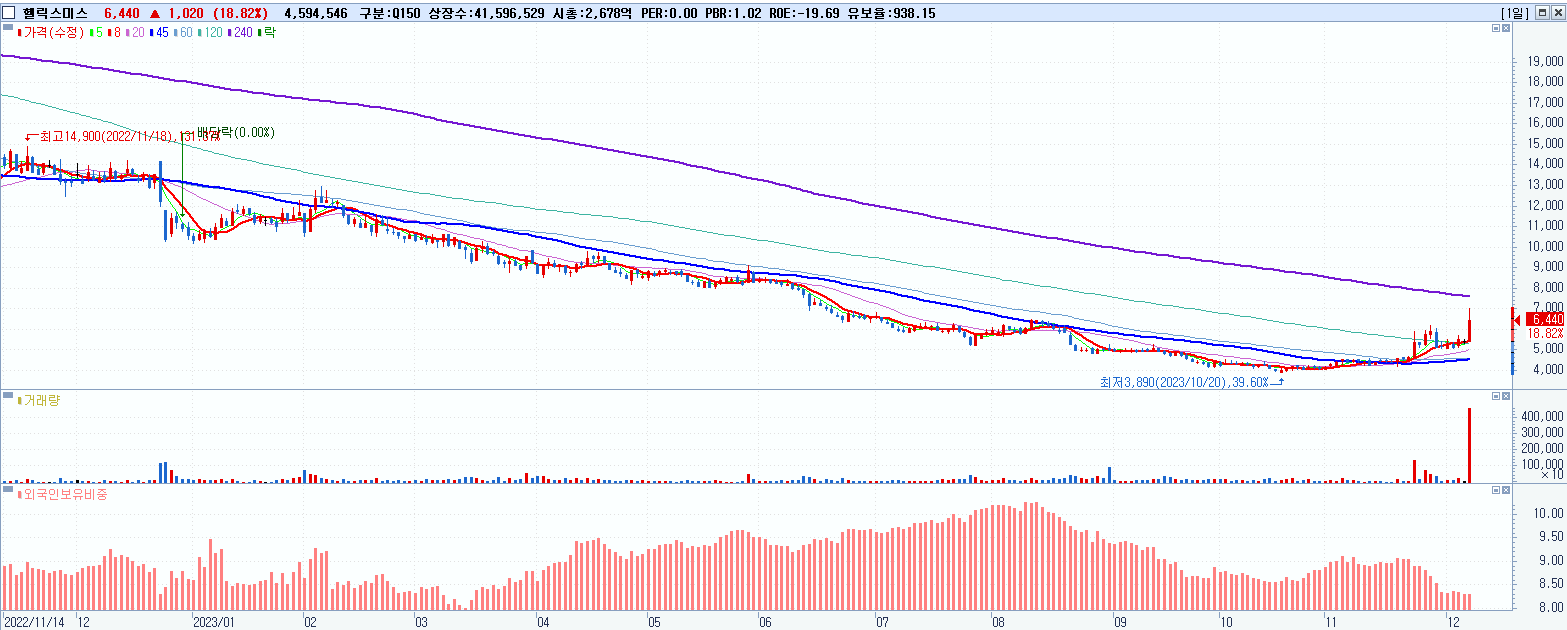Tick the checkbox beside 헬릭스미스
This screenshot has width=1567, height=630.
pyautogui.click(x=10, y=13)
